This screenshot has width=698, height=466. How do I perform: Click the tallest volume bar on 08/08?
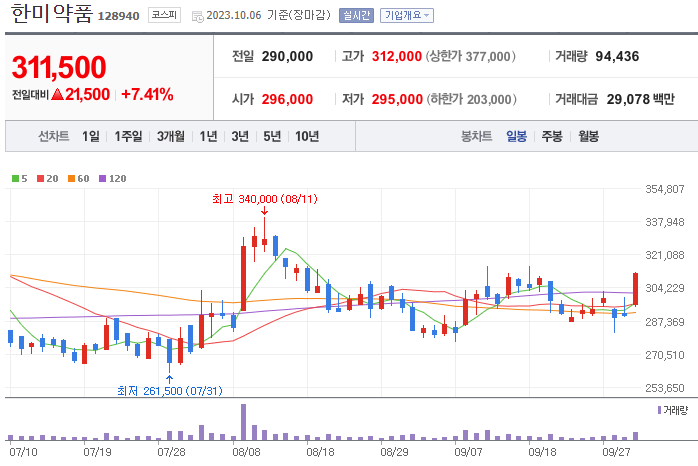point(243,422)
